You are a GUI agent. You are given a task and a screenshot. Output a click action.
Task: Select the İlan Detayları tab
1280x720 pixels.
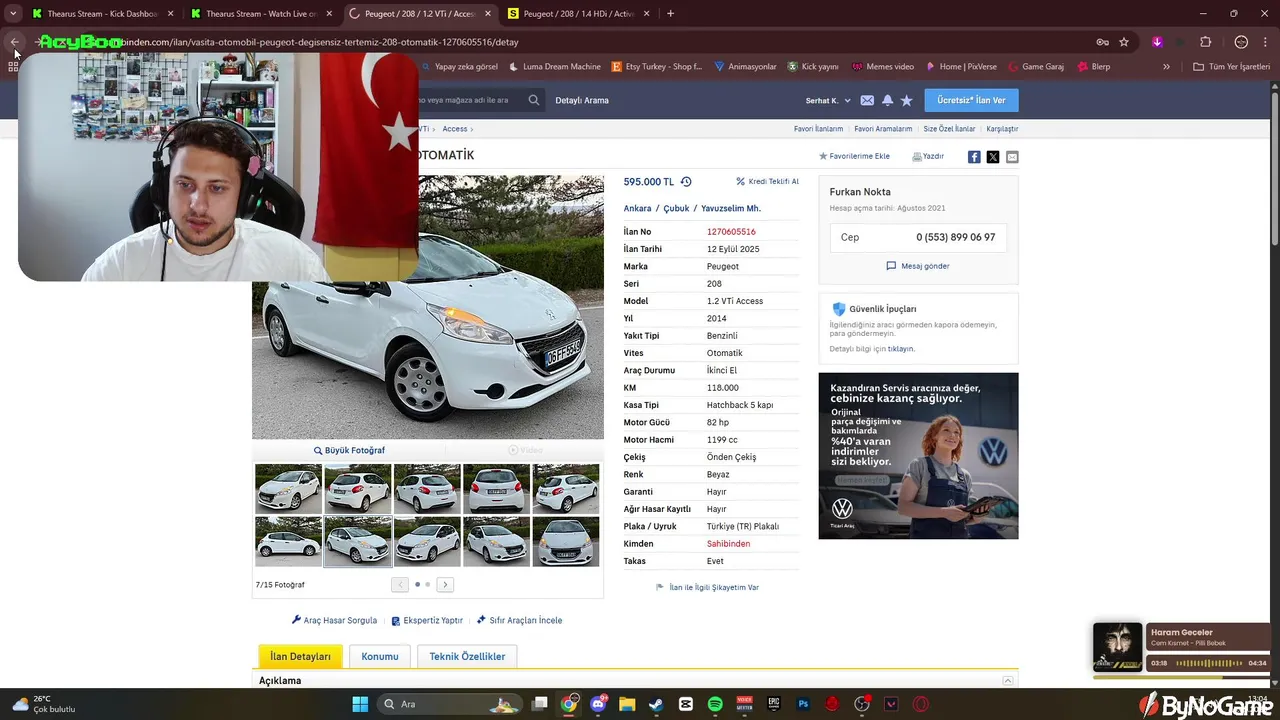(300, 657)
